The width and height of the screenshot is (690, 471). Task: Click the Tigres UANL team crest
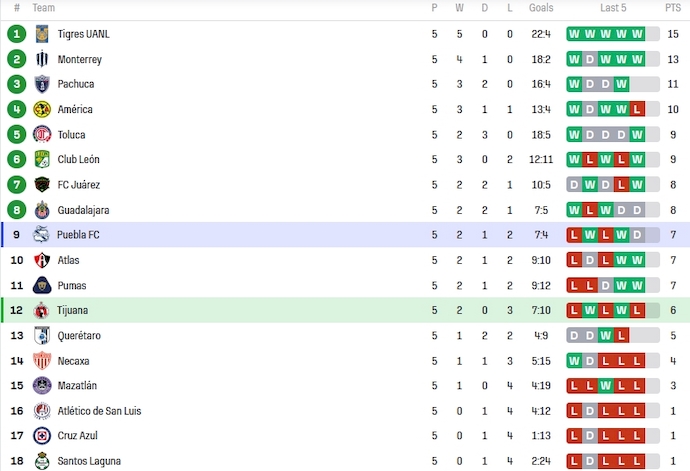click(42, 34)
